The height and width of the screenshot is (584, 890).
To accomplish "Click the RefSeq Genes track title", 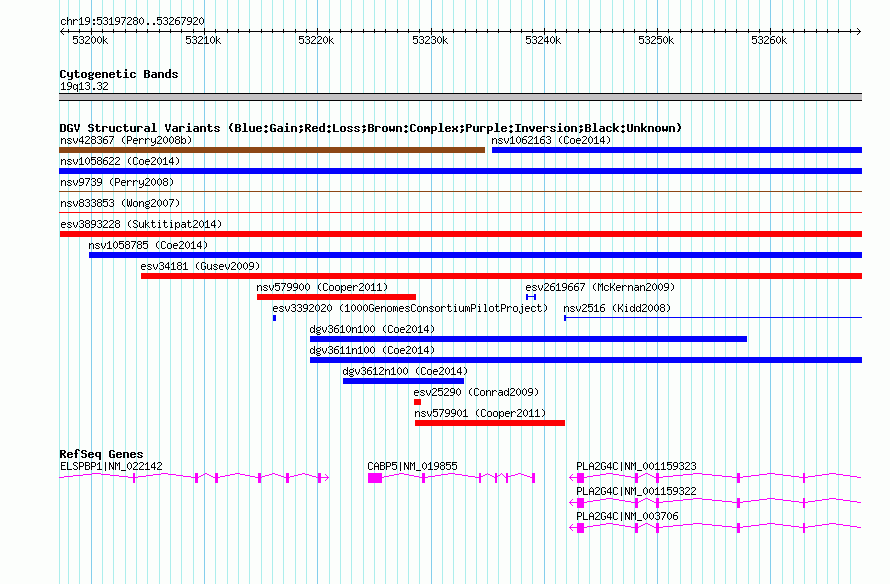I will (101, 453).
